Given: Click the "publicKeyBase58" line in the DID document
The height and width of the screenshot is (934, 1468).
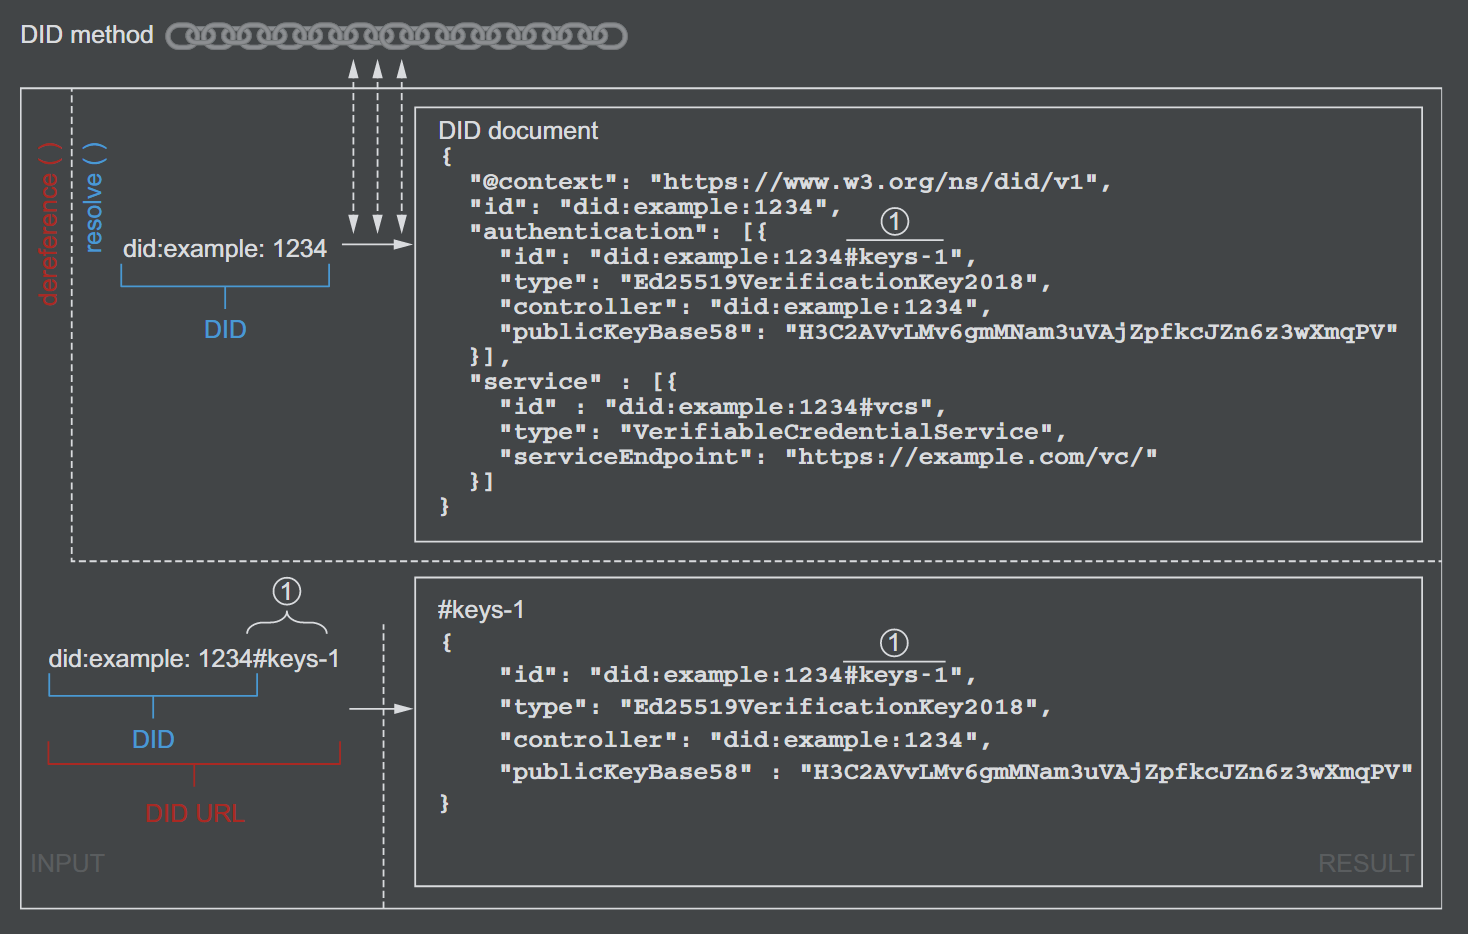Looking at the screenshot, I should (948, 331).
